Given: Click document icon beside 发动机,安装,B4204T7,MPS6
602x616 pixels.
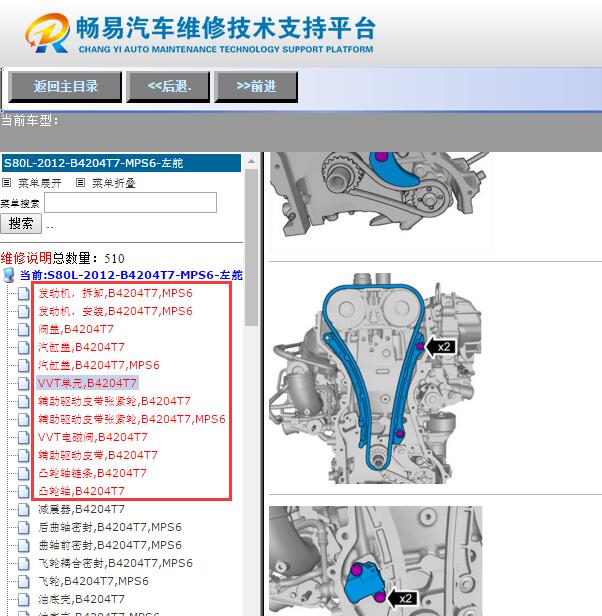Looking at the screenshot, I should pos(24,312).
